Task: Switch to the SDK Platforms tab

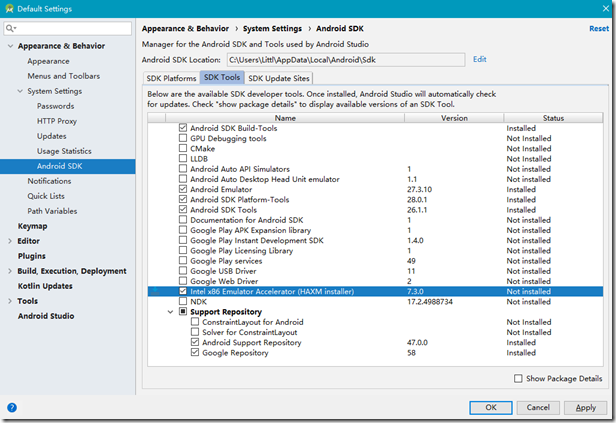Action: point(171,78)
